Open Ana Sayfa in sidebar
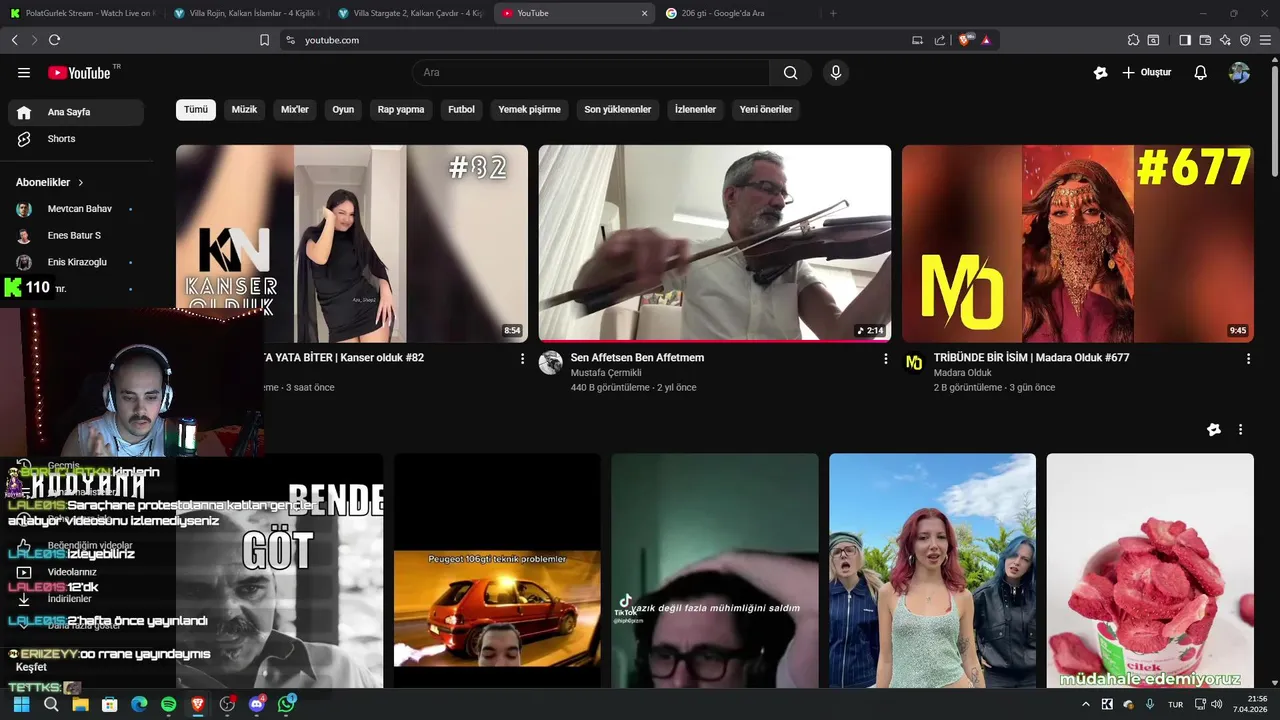1280x720 pixels. coord(76,112)
